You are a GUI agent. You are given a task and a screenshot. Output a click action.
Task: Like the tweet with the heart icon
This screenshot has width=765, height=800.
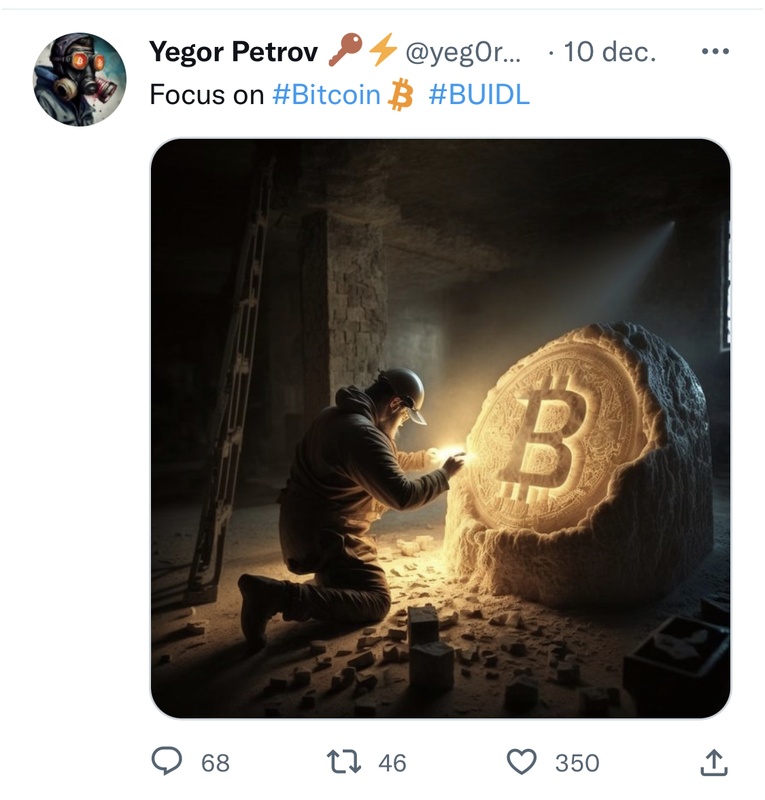click(x=522, y=762)
